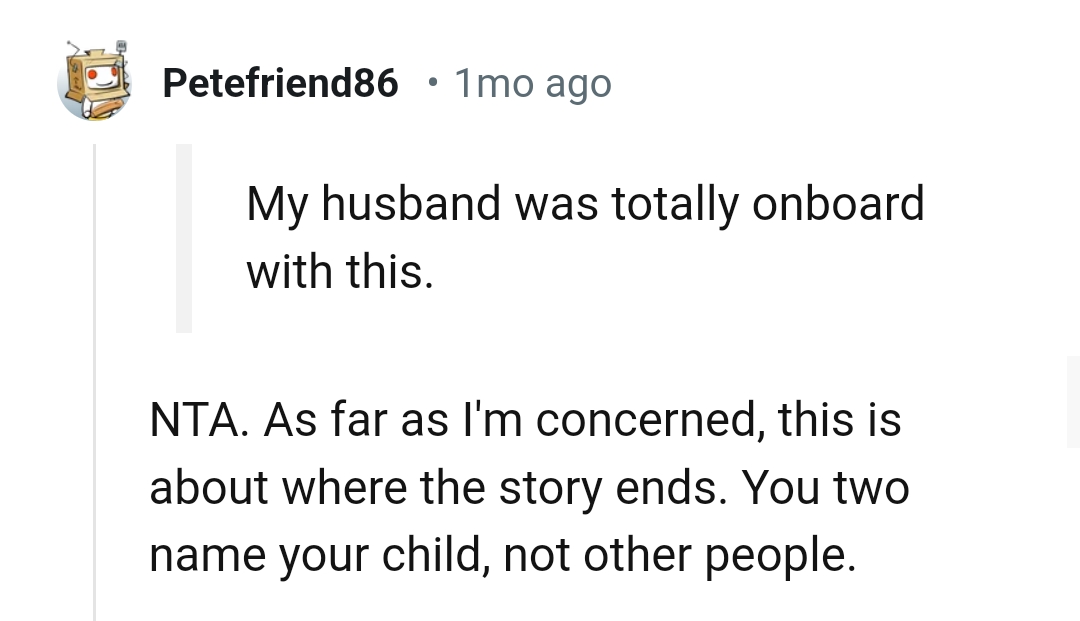
Task: Click the gray quote bar to collapse the quote
Action: pyautogui.click(x=185, y=237)
